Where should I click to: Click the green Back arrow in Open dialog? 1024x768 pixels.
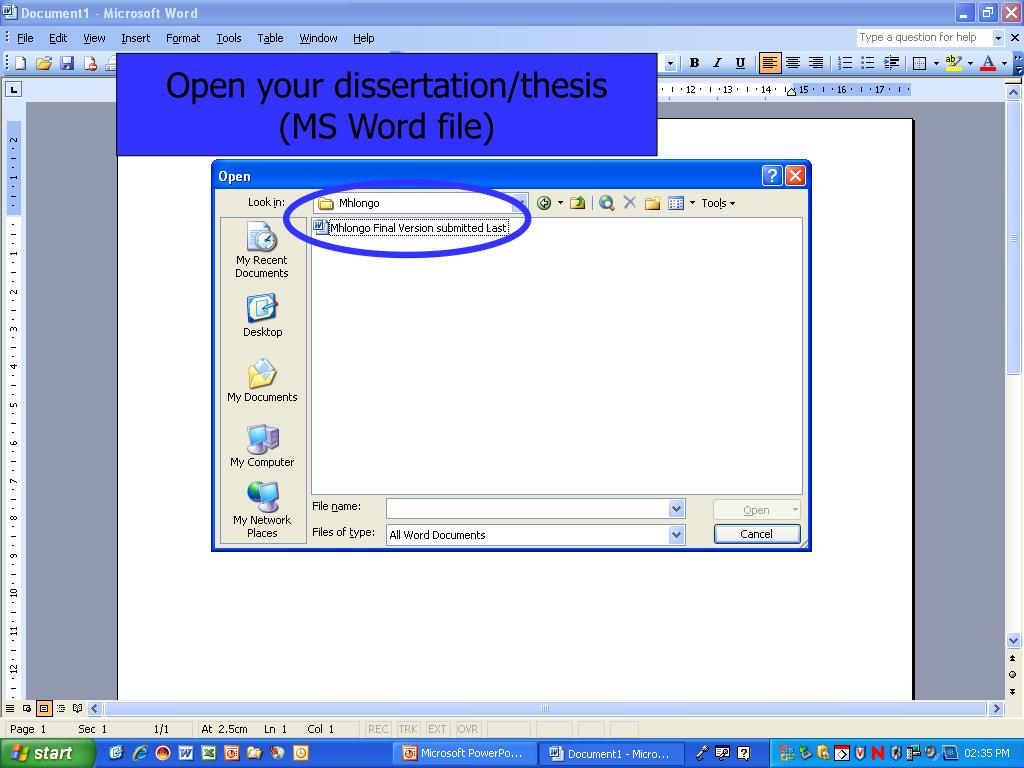543,203
